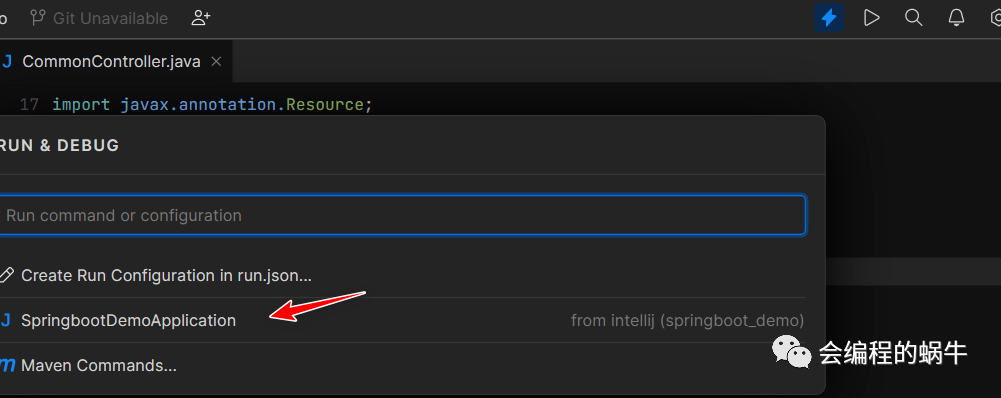Click the Git Unavailable branch indicator

99,18
